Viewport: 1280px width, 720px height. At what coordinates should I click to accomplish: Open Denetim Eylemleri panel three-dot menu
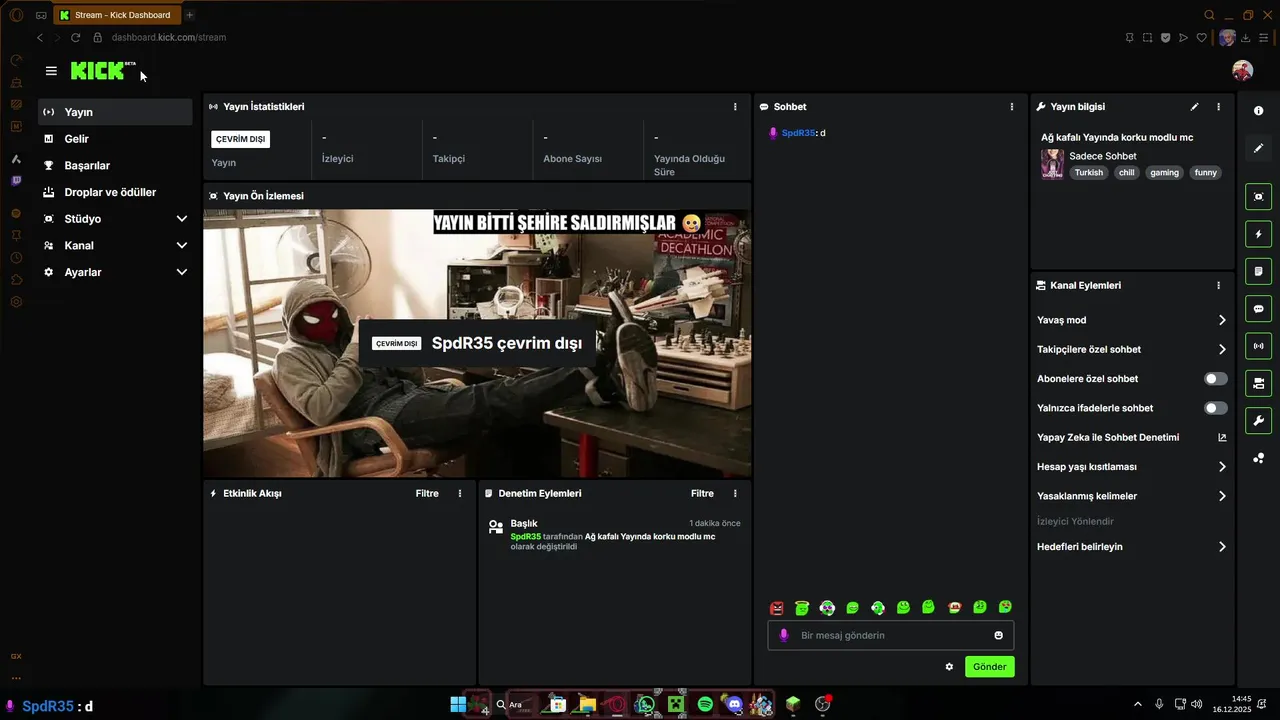(x=735, y=493)
